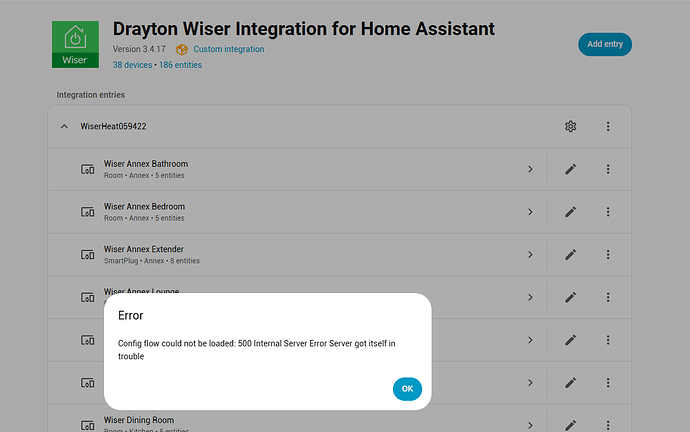
Task: Open Wiser Annex Extender chevron
Action: pos(530,255)
